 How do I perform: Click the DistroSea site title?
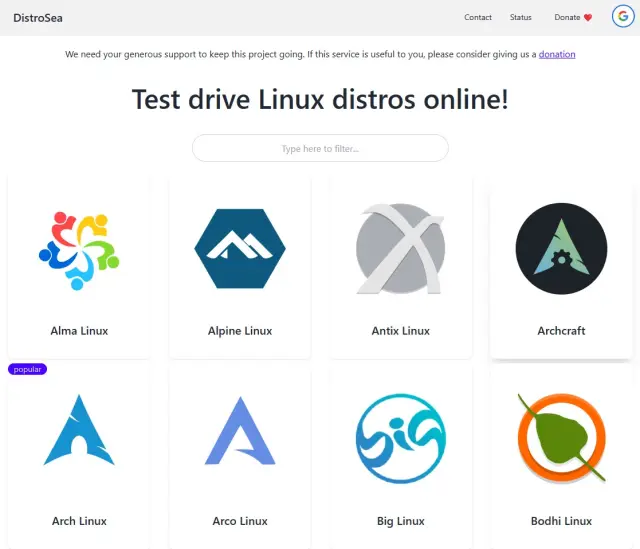[38, 18]
